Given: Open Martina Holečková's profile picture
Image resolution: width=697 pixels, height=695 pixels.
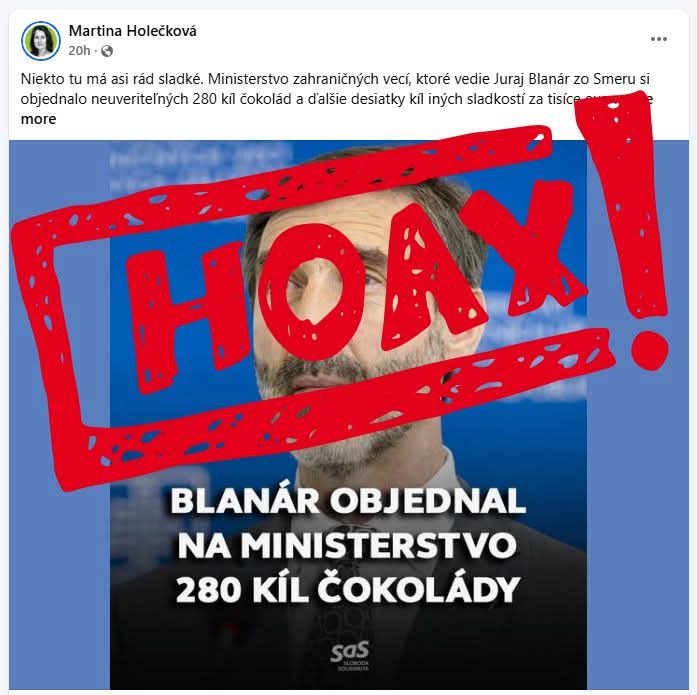Looking at the screenshot, I should [40, 40].
